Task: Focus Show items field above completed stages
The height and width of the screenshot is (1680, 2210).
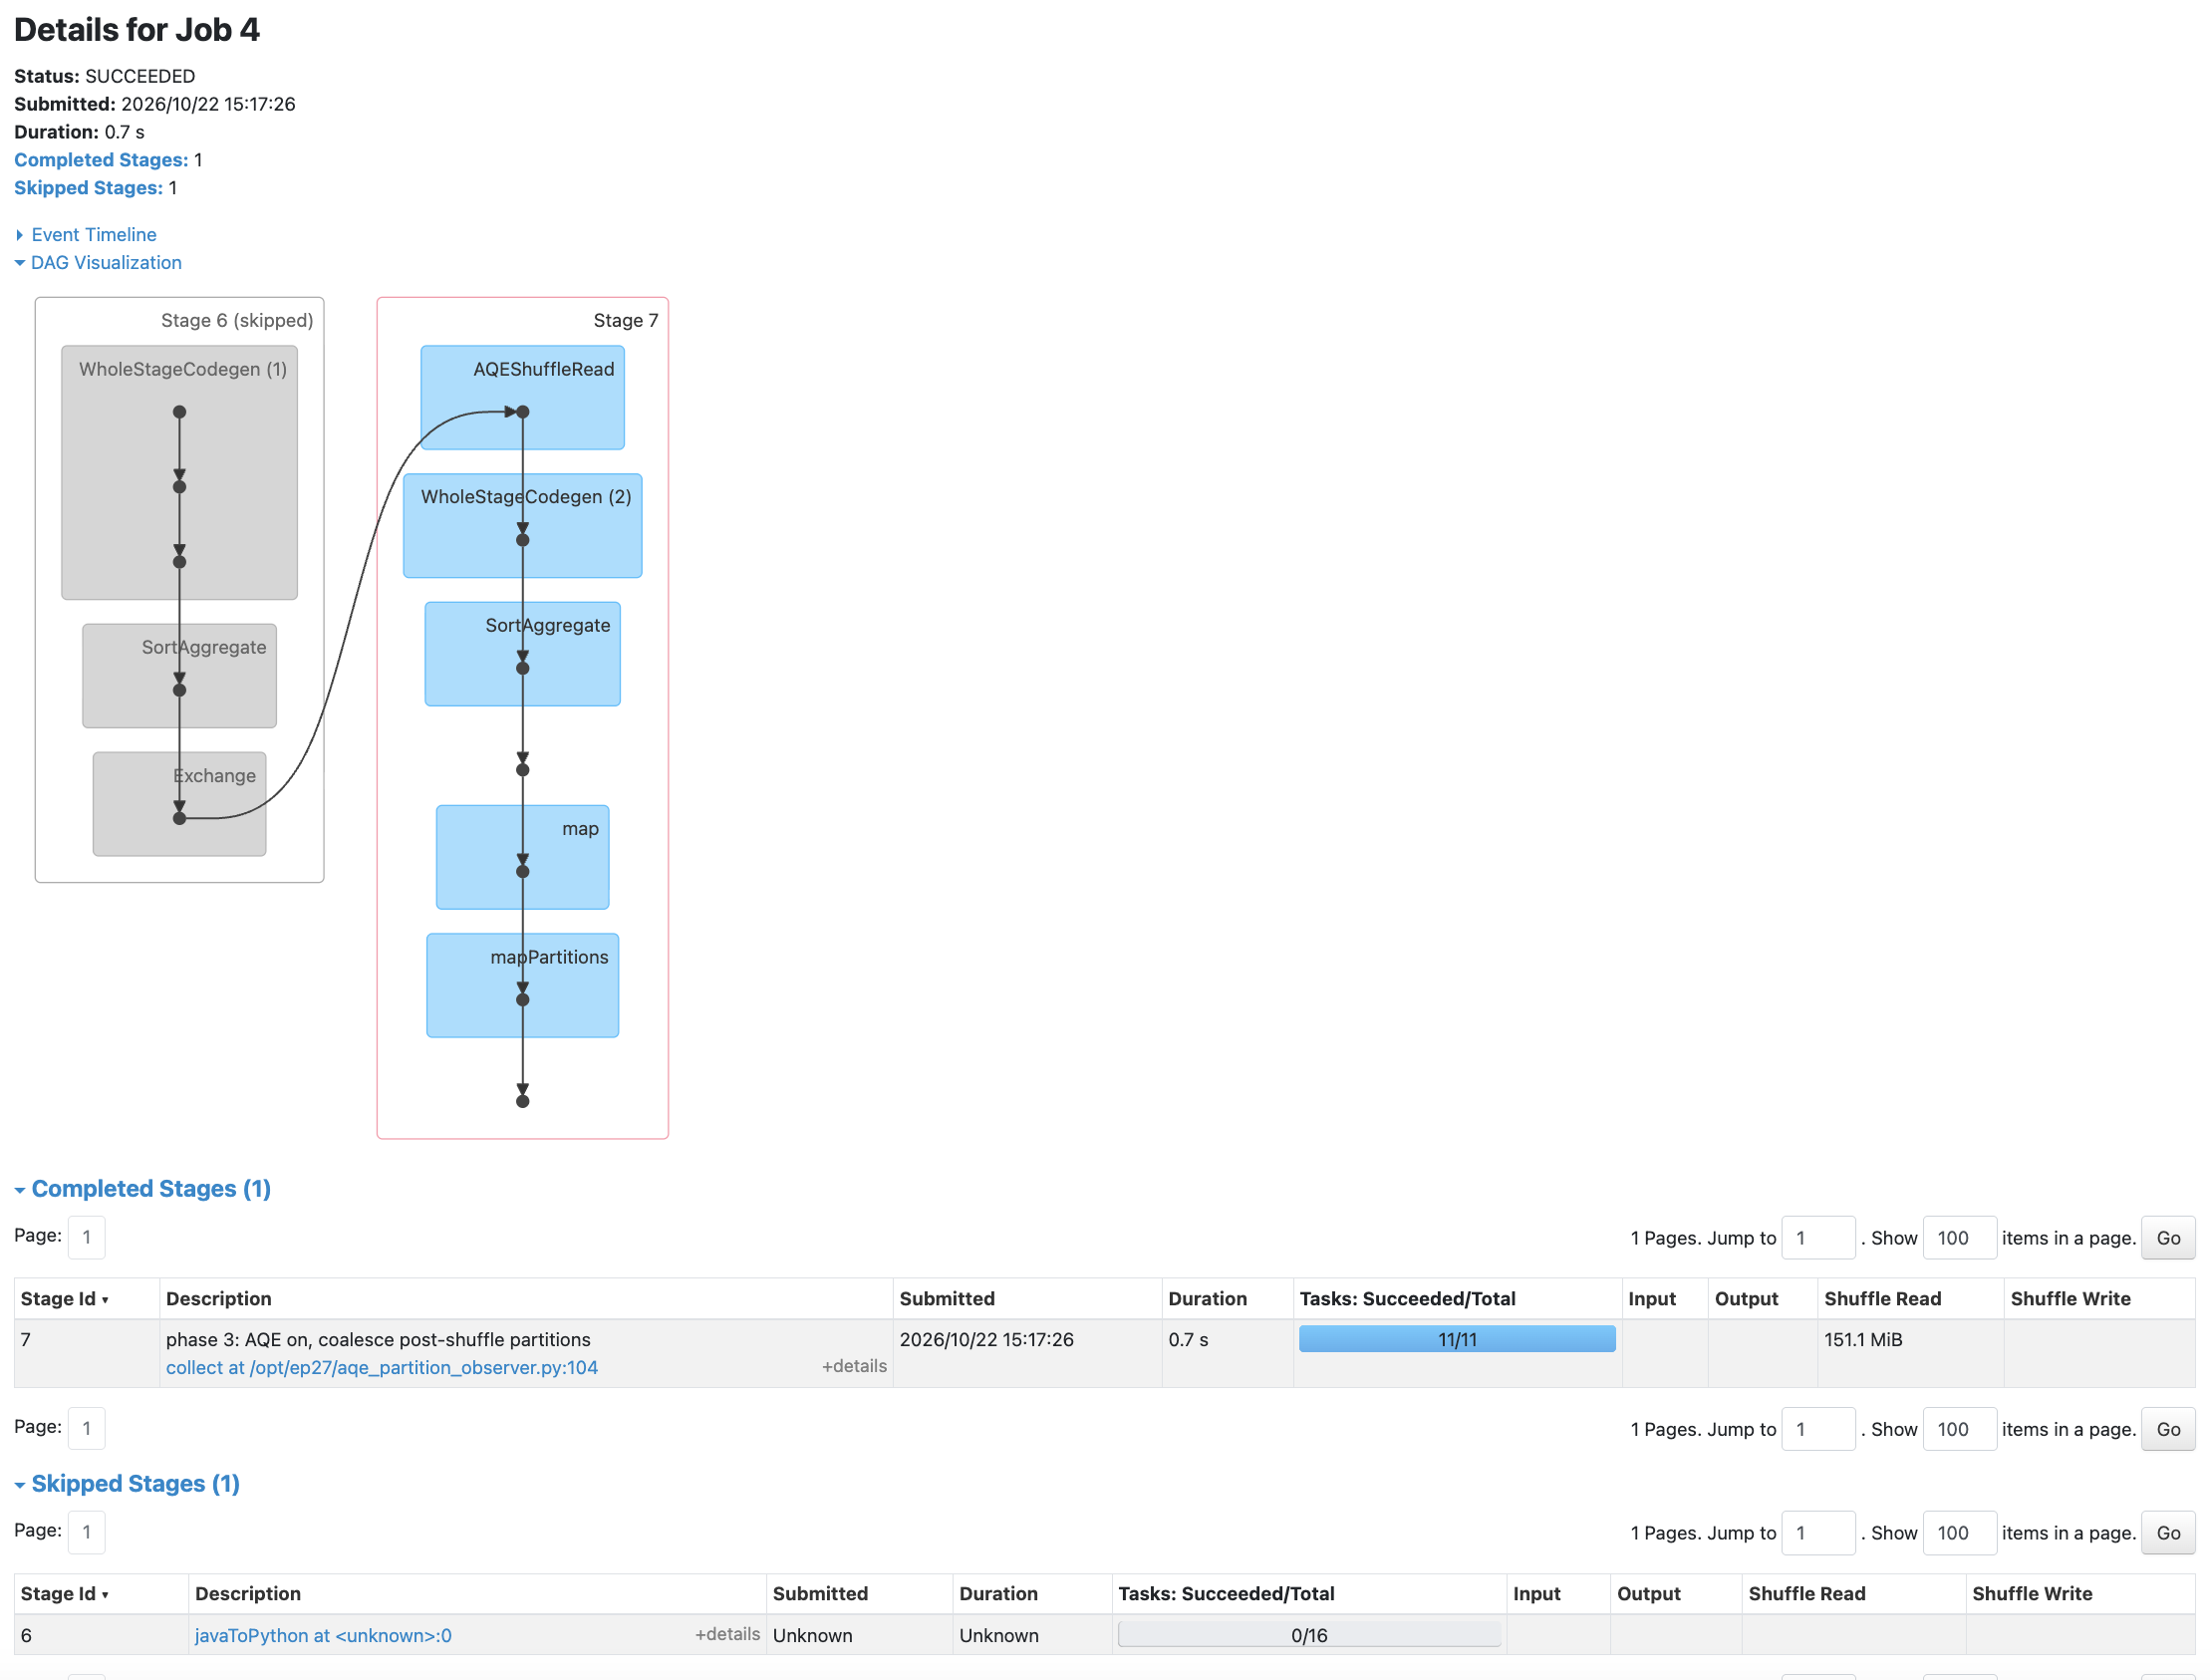Action: coord(1959,1237)
